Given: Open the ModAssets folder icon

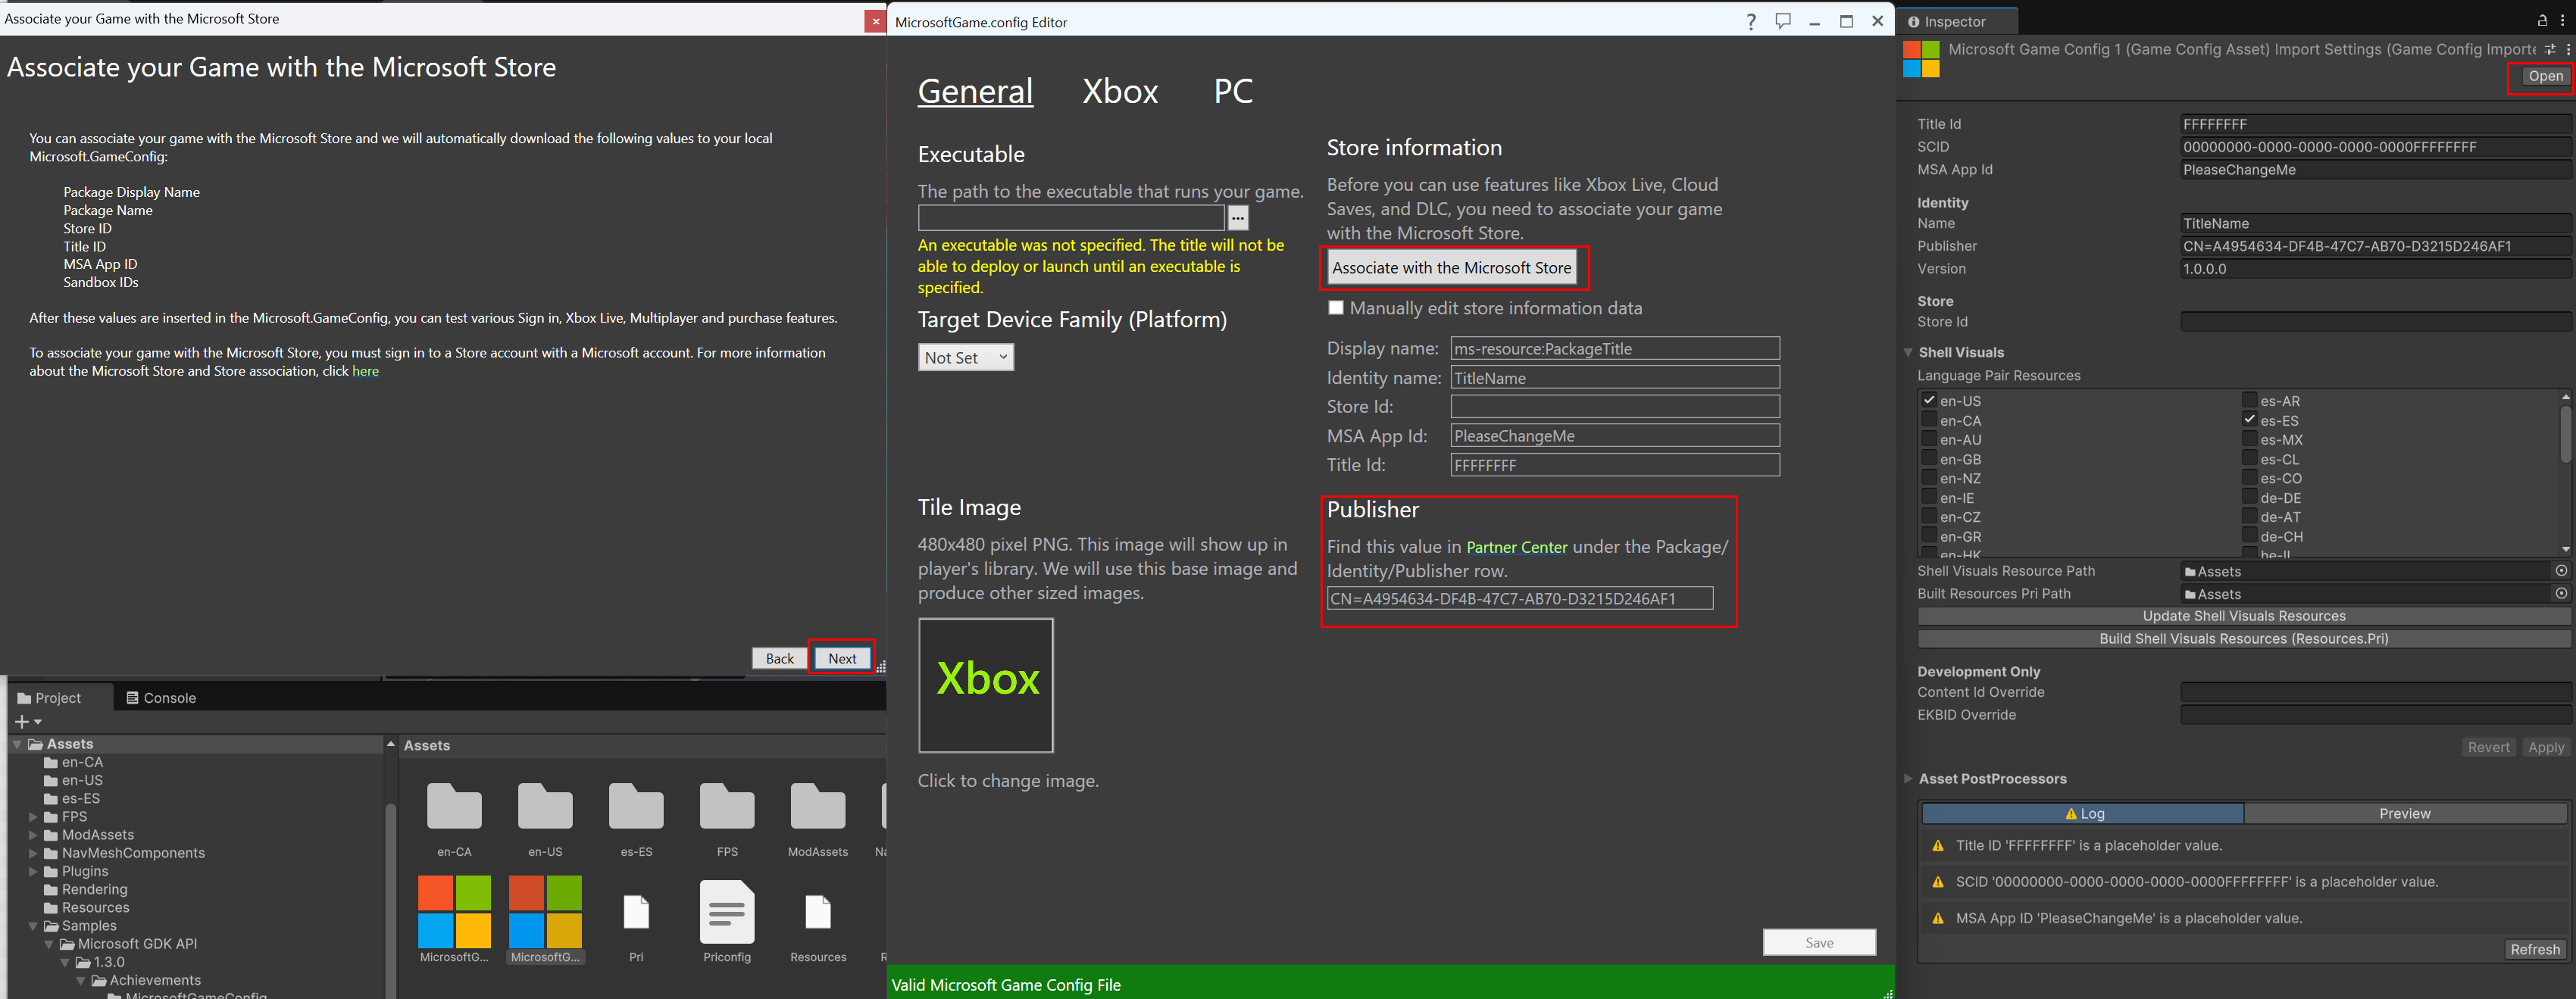Looking at the screenshot, I should pyautogui.click(x=817, y=807).
